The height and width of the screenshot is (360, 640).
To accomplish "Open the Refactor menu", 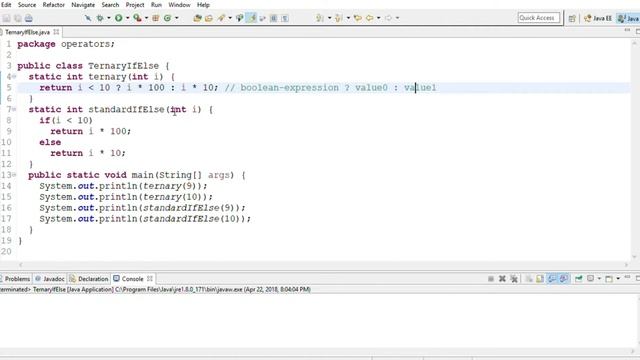I will [x=53, y=5].
